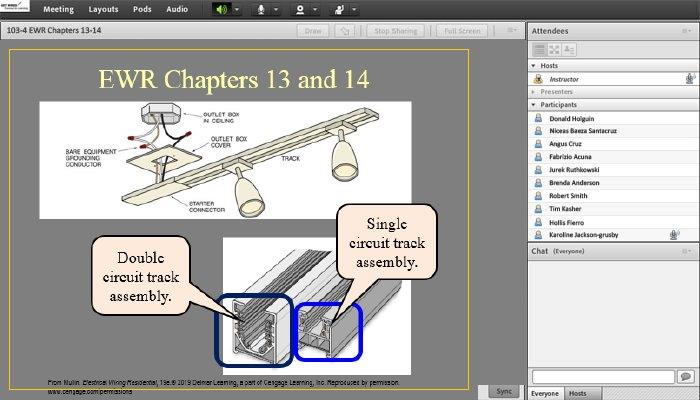Click the track lighting diagram on slide
The height and width of the screenshot is (400, 700).
[x=225, y=160]
